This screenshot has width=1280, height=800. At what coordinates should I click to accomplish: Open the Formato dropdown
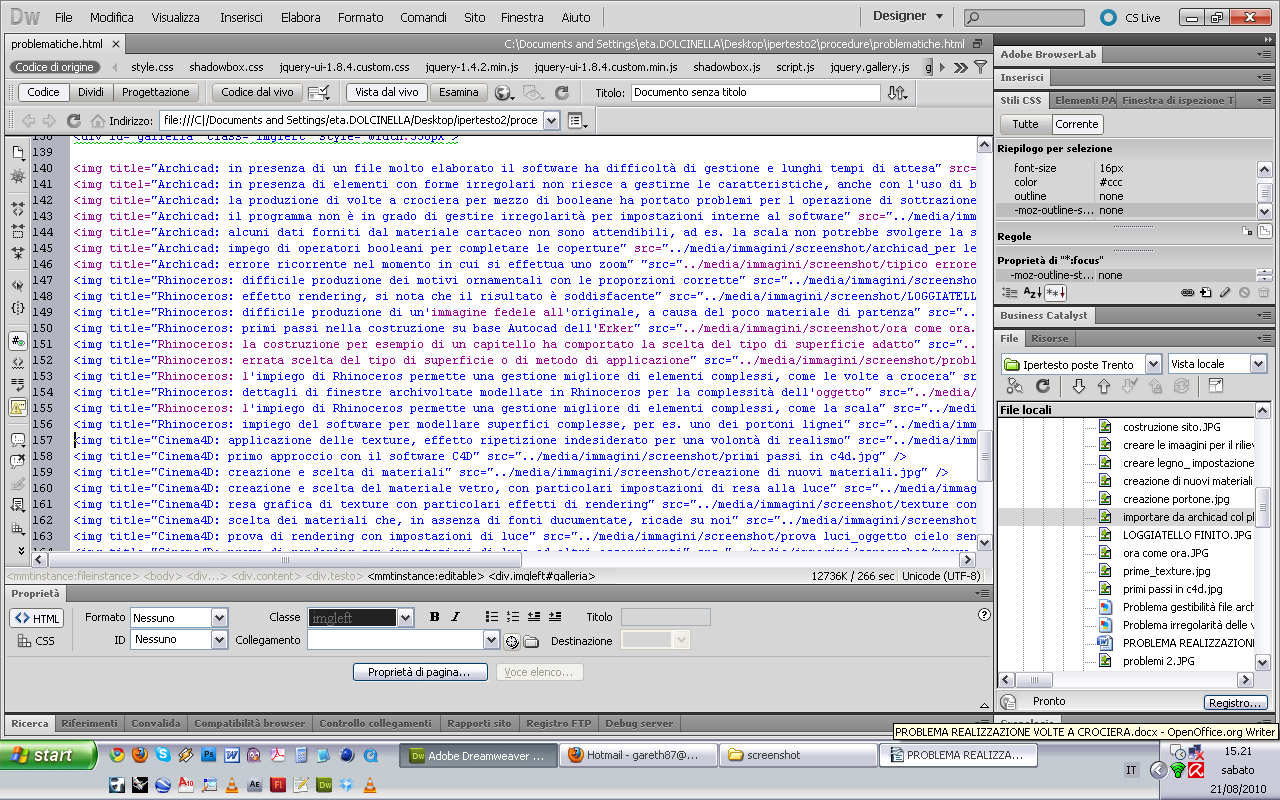pos(220,618)
